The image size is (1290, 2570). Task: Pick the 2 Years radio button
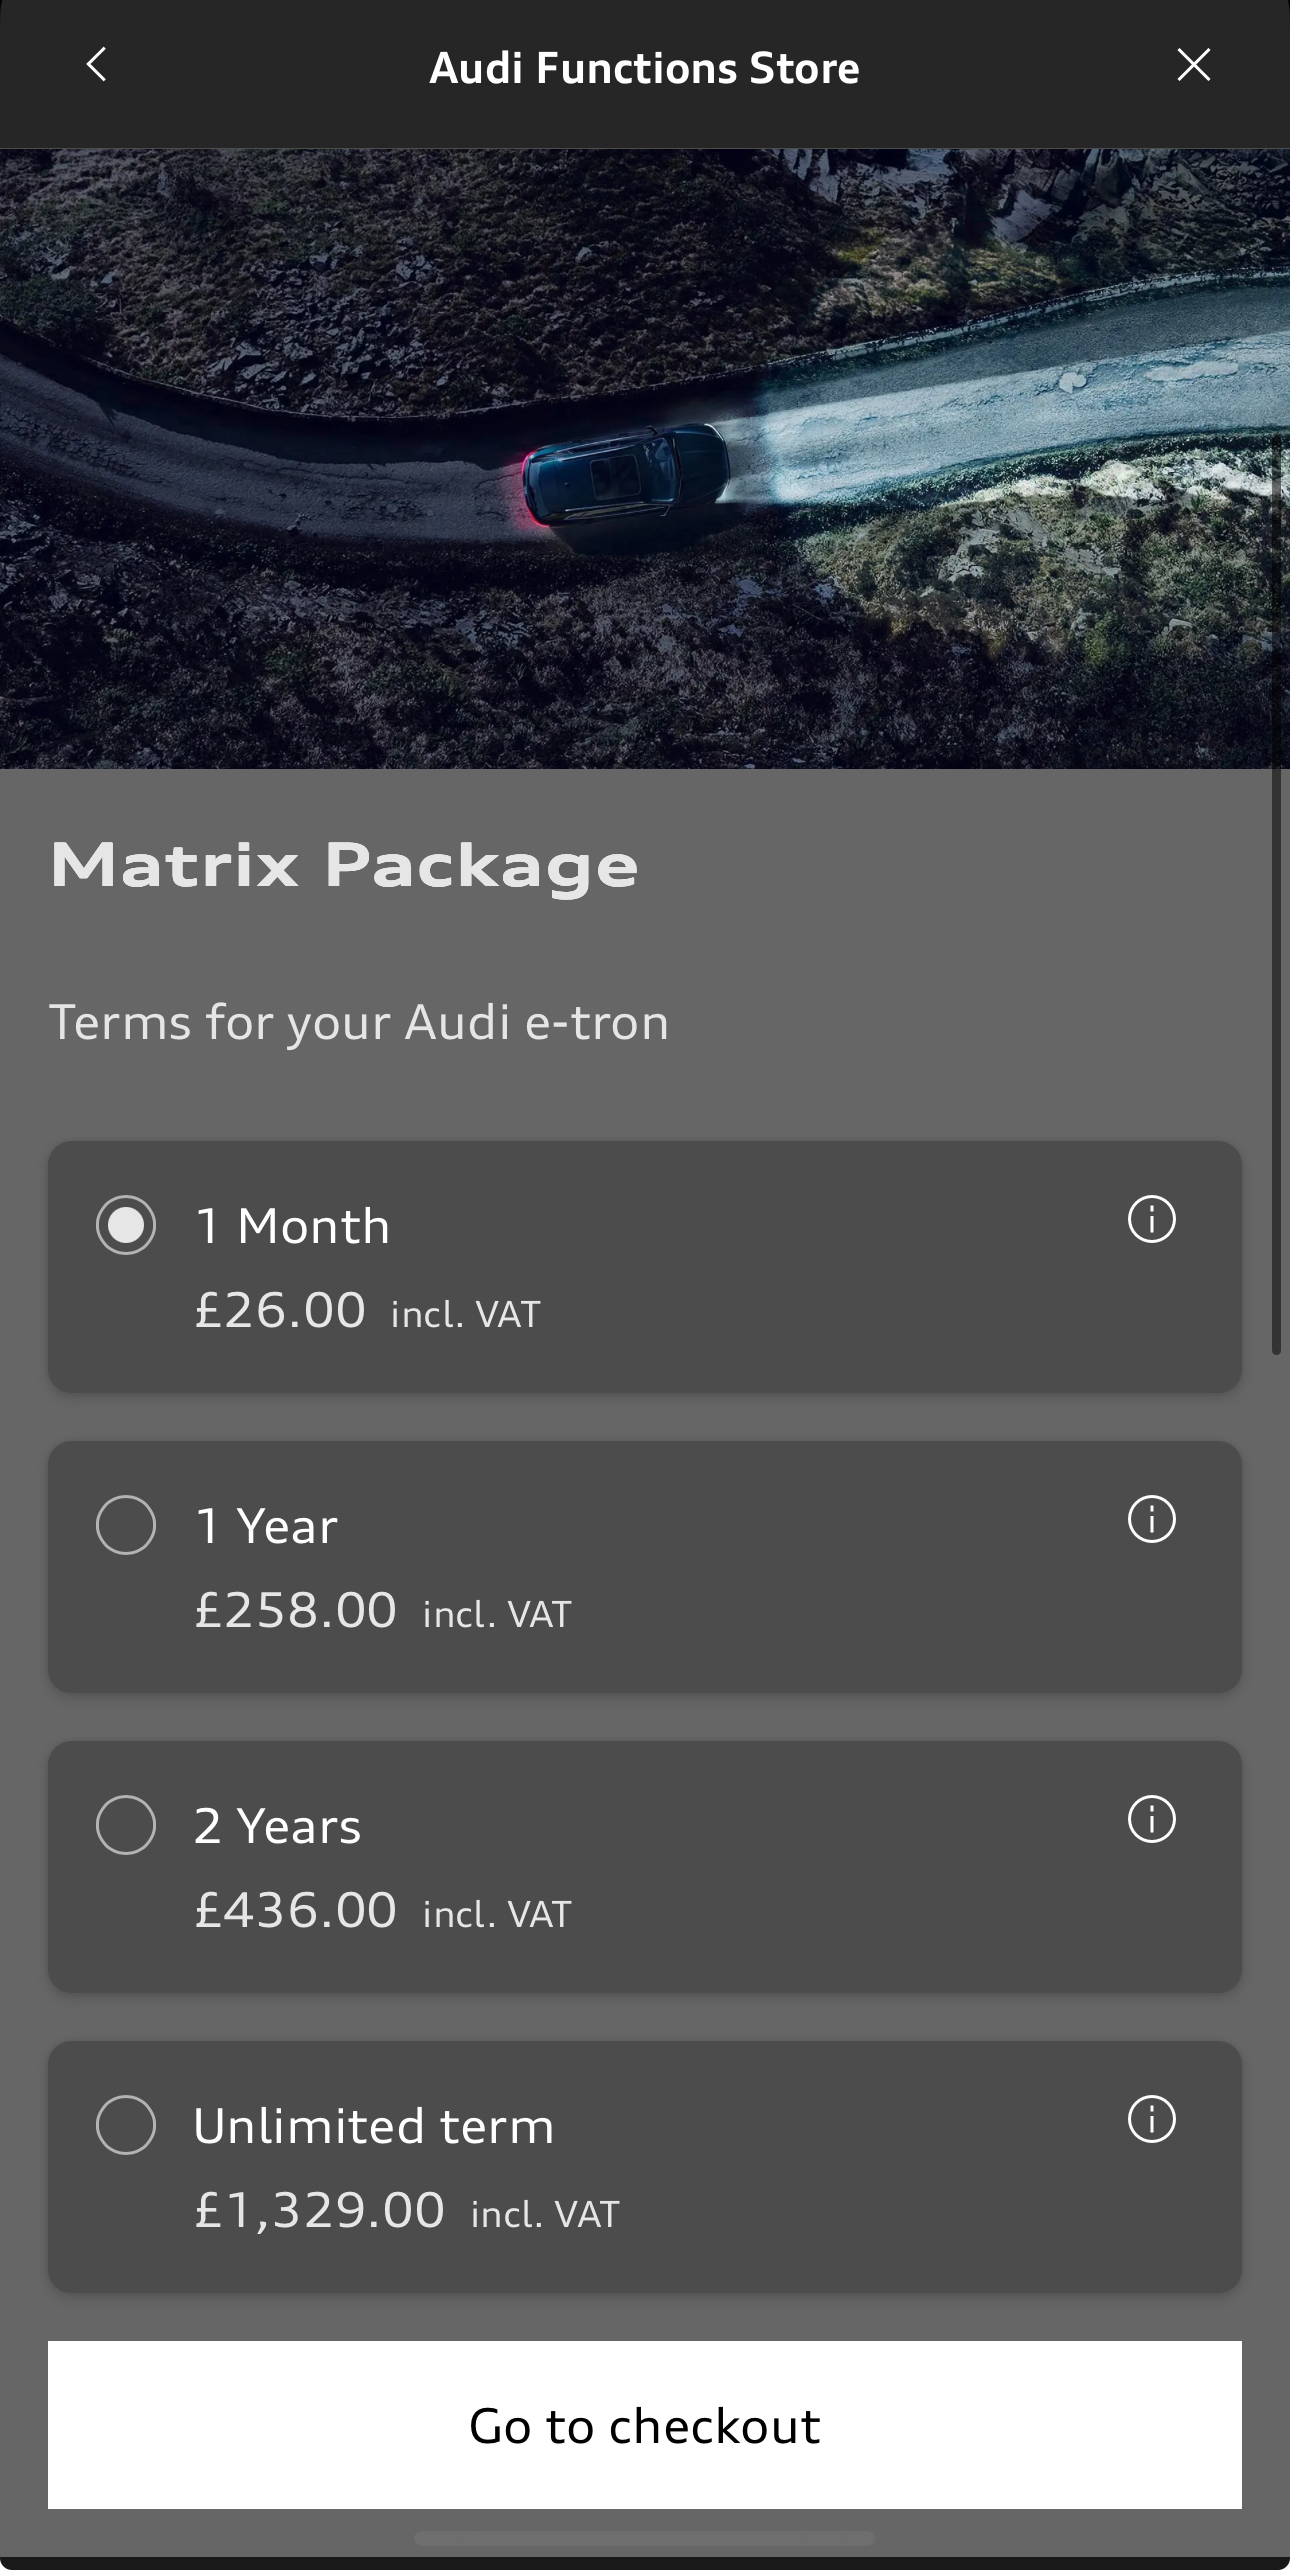(126, 1825)
